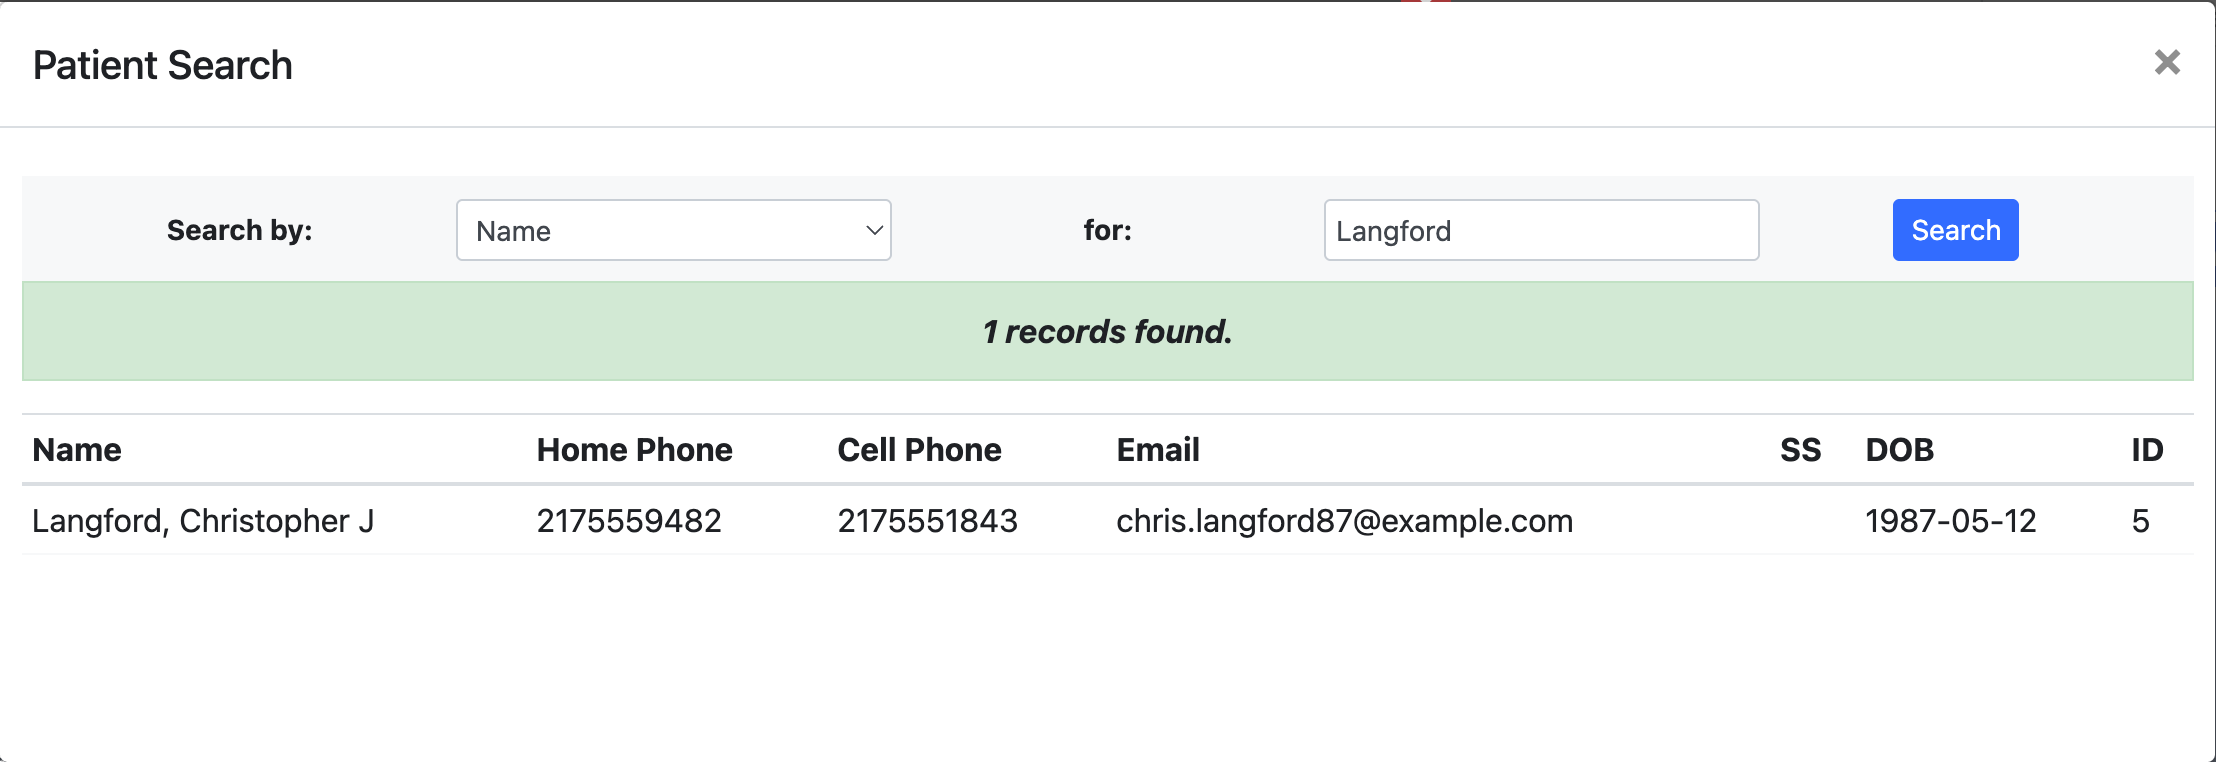Click the chris.langford87@example.com email cell

(1344, 521)
